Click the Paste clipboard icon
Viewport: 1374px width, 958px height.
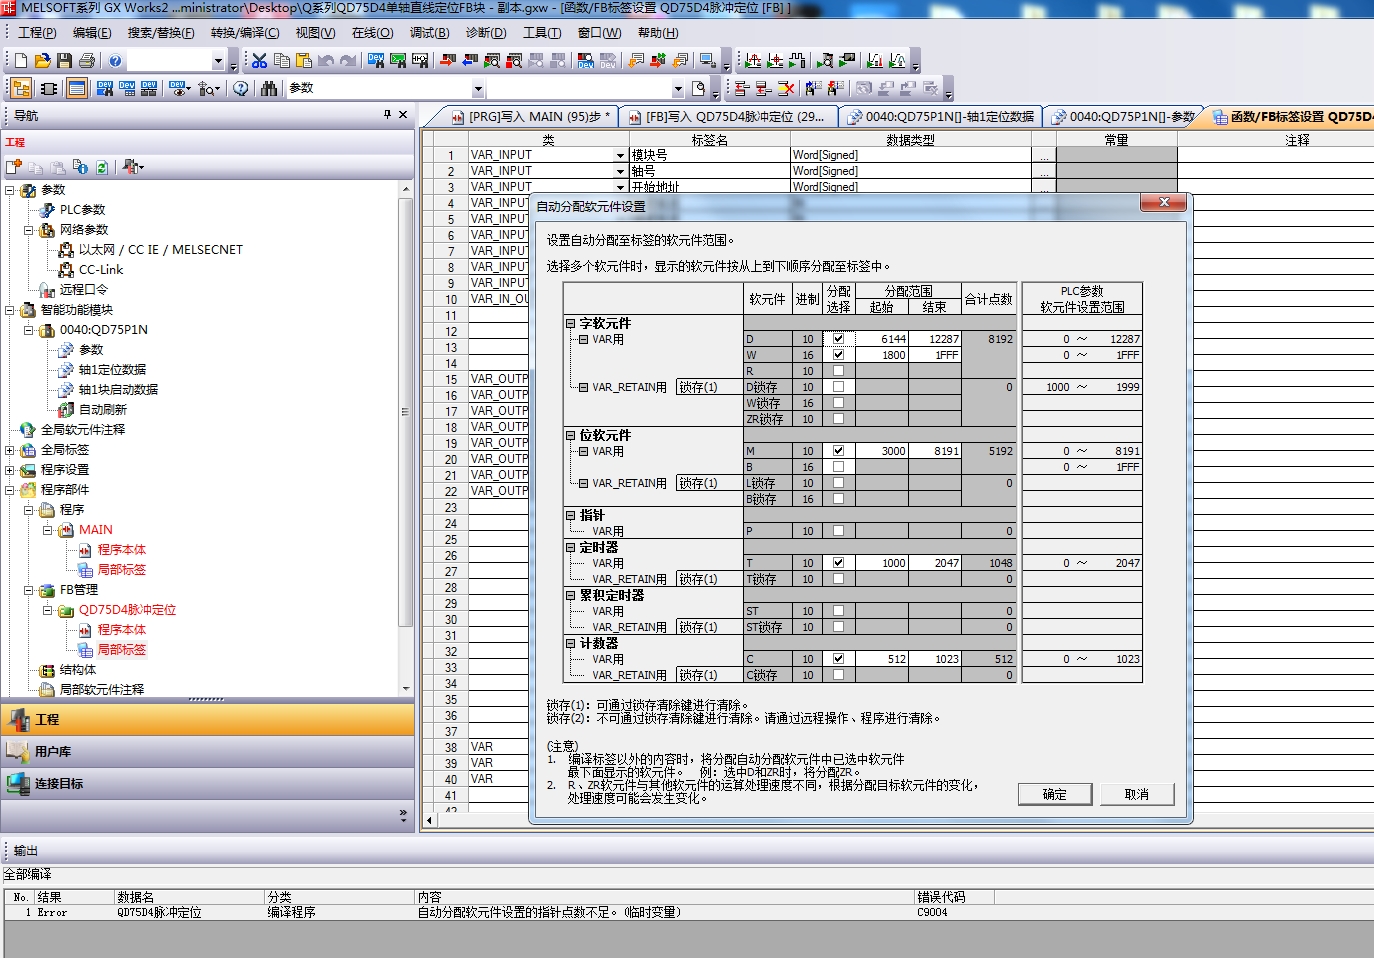[x=303, y=61]
